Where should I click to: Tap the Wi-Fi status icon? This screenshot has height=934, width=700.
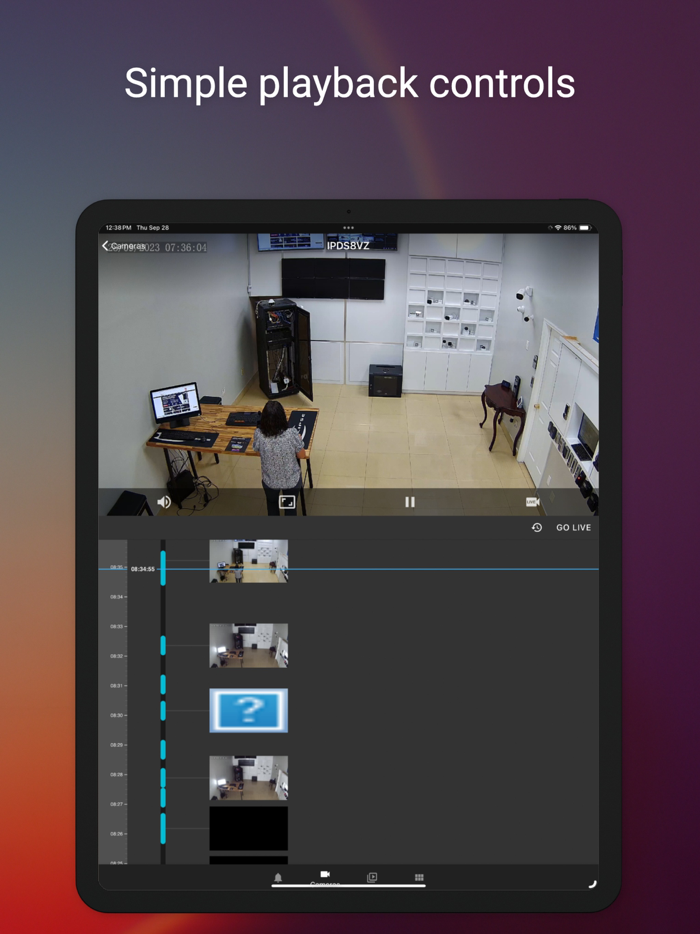tap(558, 228)
